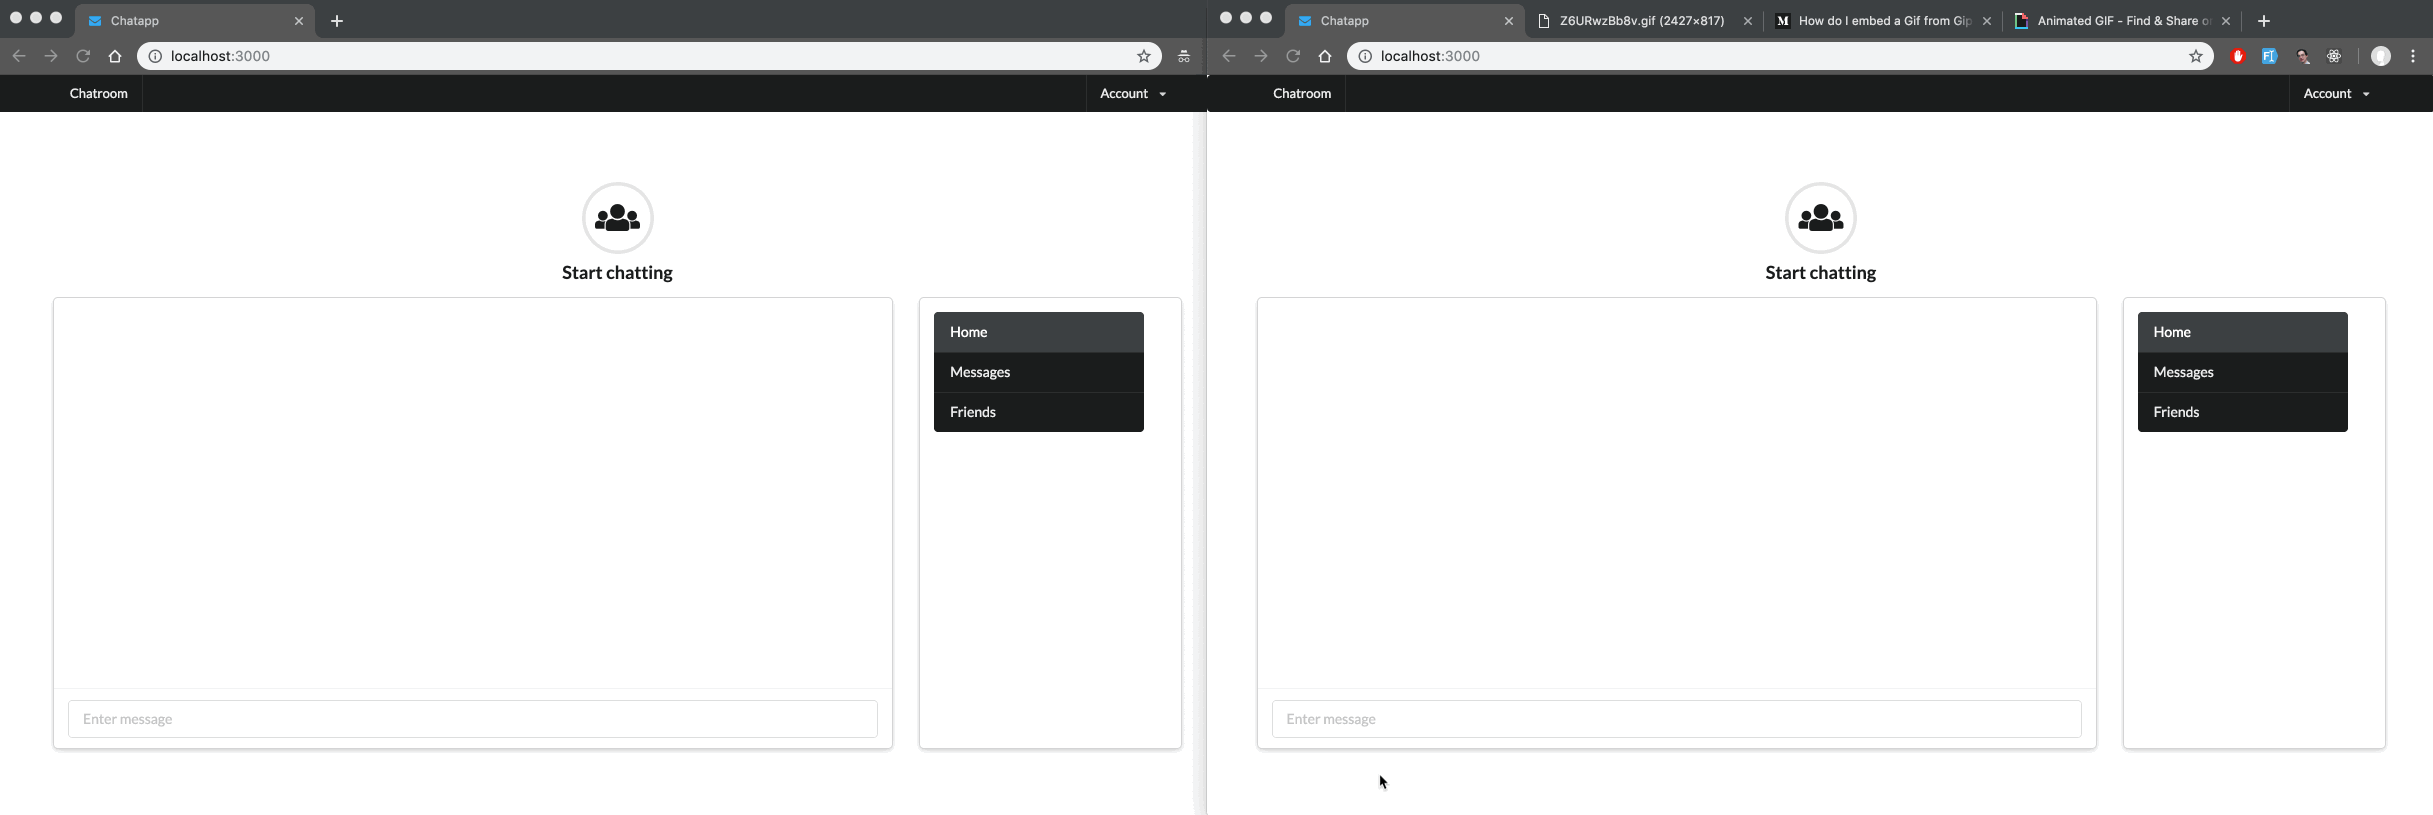Open Home in the right window side menu

2243,332
